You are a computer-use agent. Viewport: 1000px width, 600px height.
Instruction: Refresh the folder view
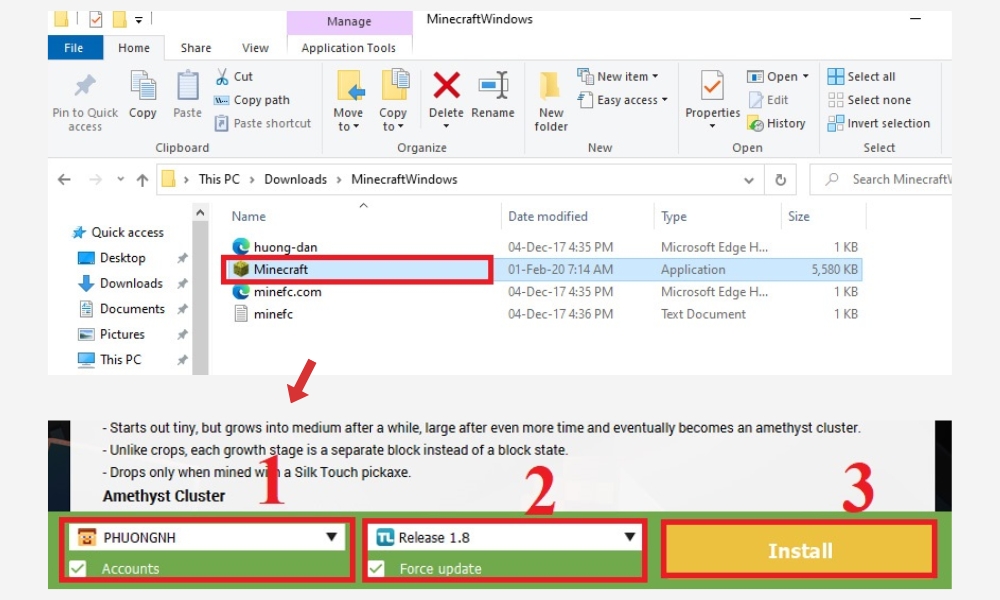(x=781, y=180)
